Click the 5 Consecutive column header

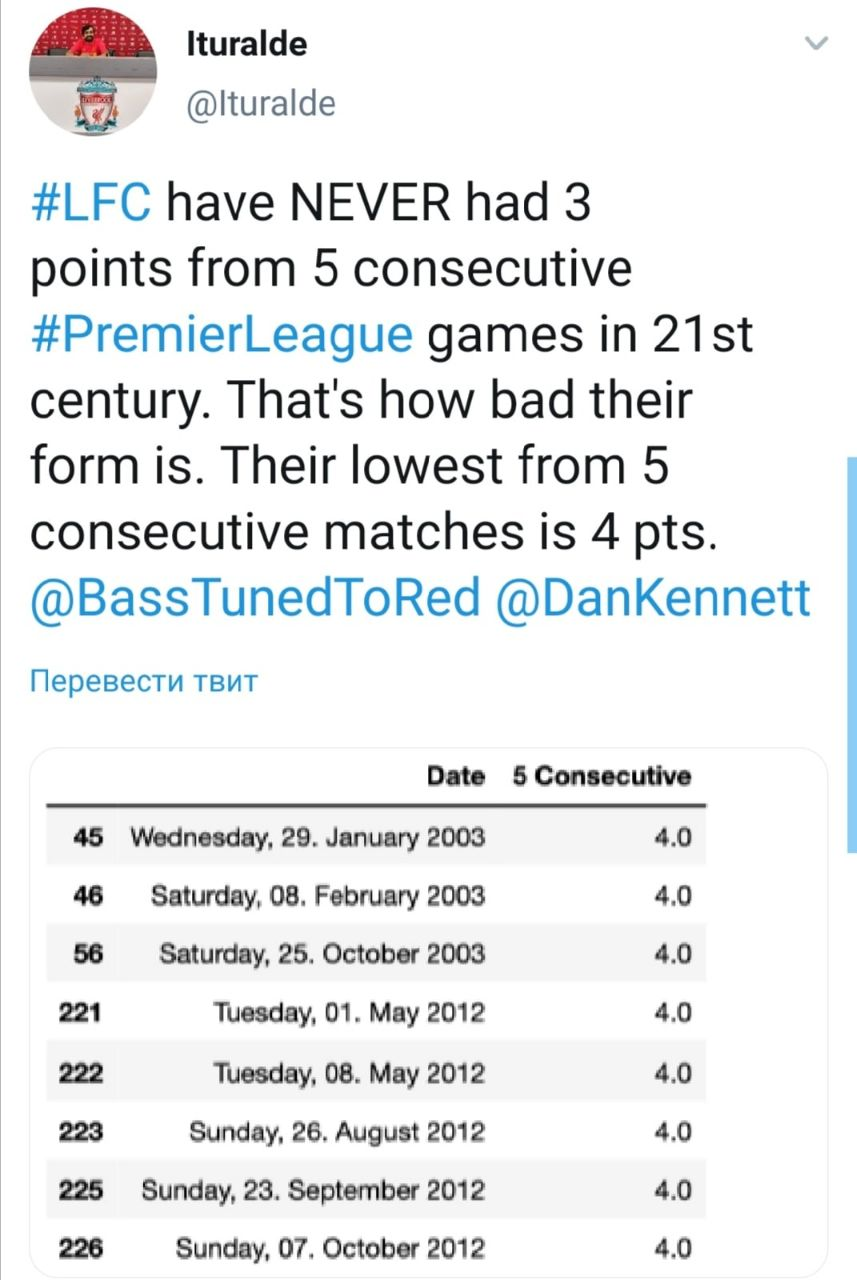tap(600, 776)
